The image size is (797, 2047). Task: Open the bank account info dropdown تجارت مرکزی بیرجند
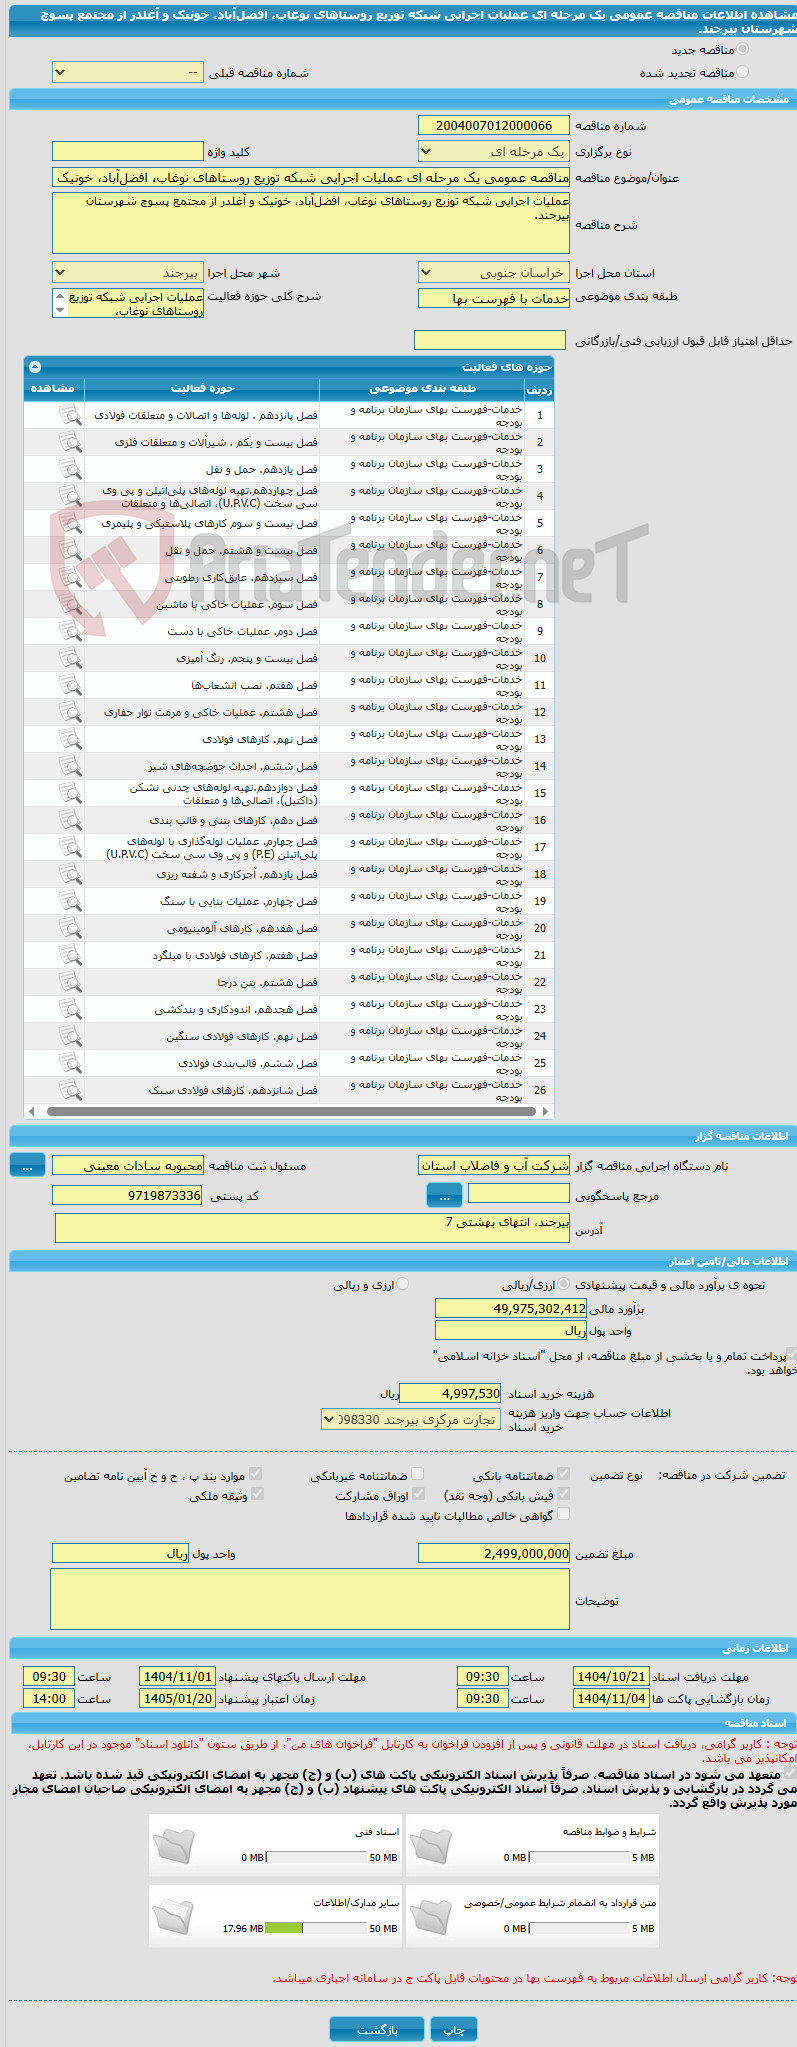coord(410,1419)
